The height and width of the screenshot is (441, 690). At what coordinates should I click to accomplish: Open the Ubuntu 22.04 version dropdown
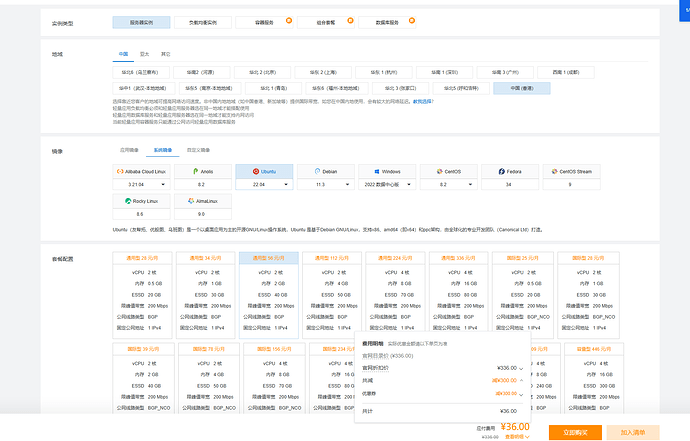264,184
